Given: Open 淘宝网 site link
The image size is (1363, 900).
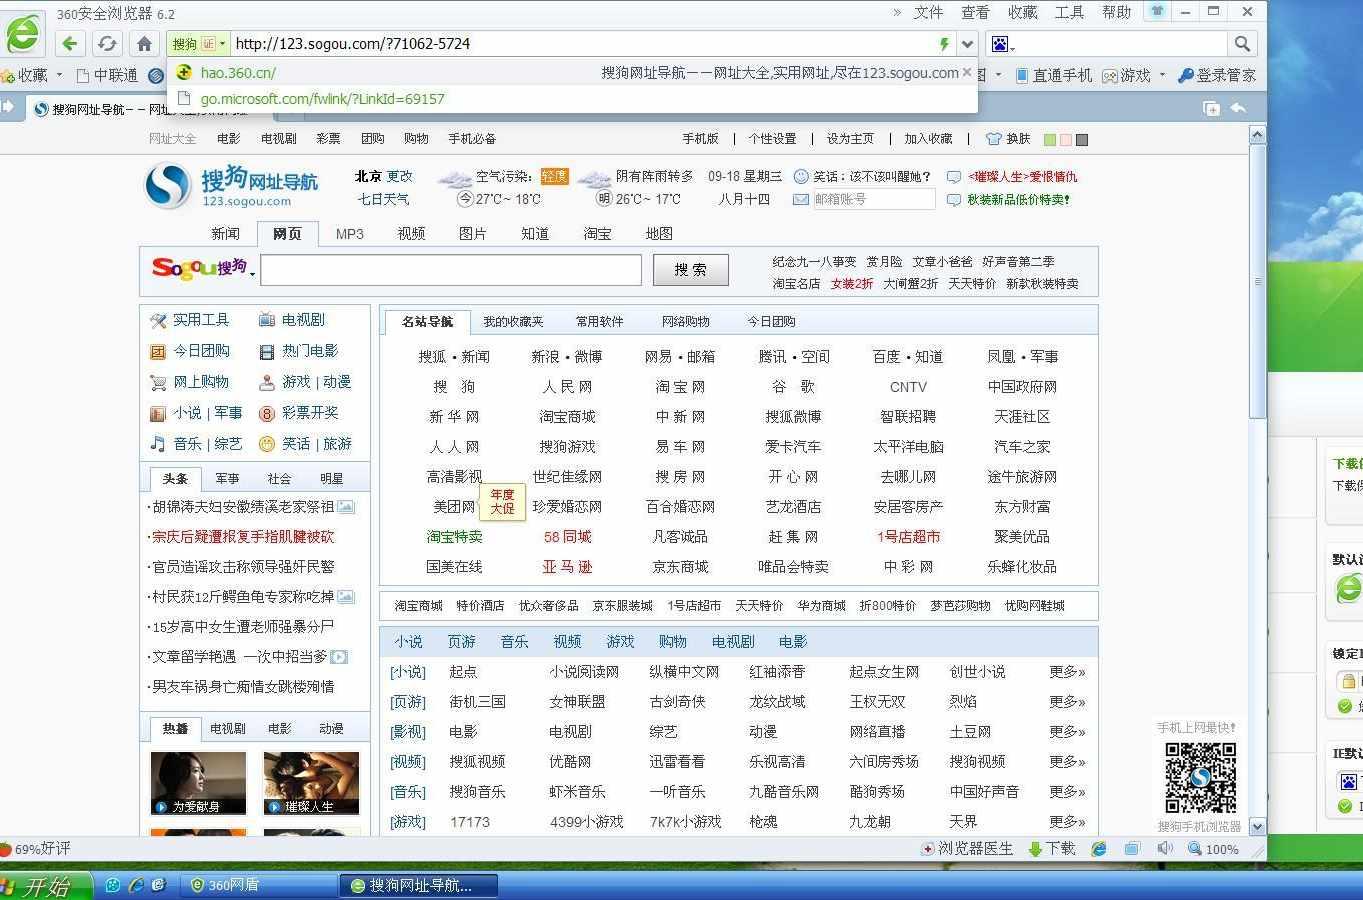Looking at the screenshot, I should click(x=680, y=387).
